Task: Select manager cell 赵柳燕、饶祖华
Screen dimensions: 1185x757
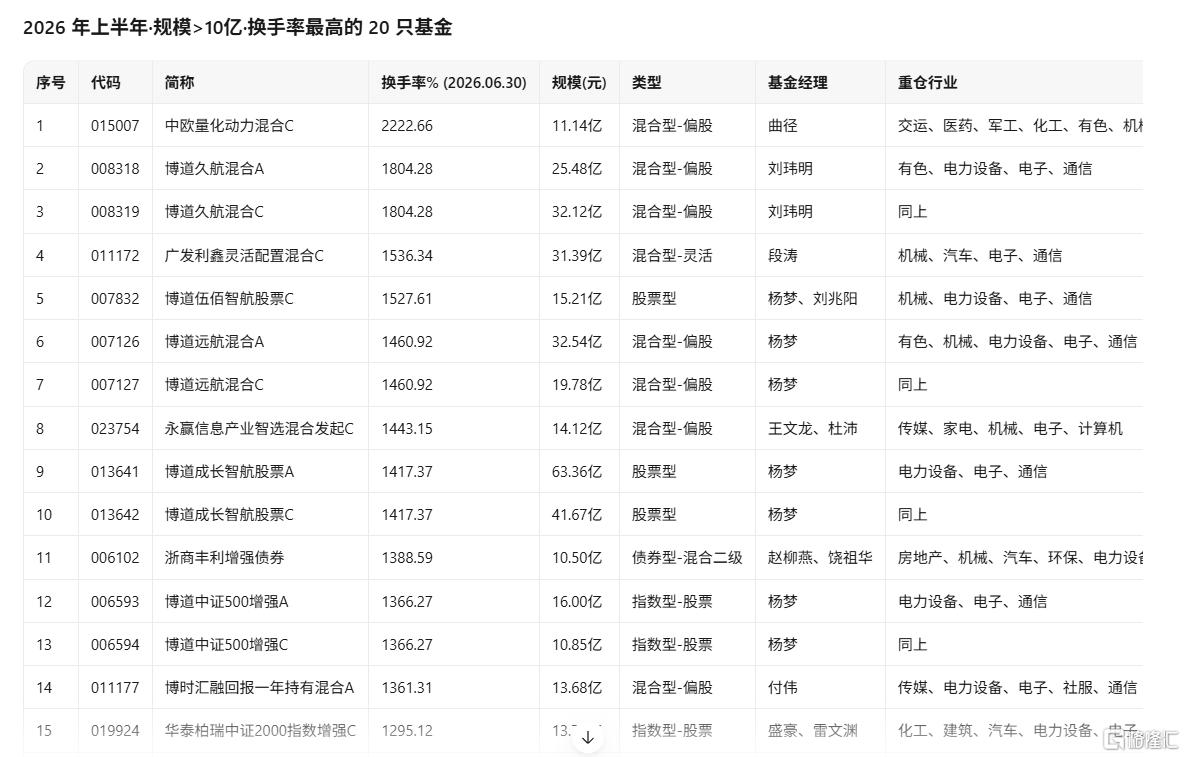Action: 820,558
